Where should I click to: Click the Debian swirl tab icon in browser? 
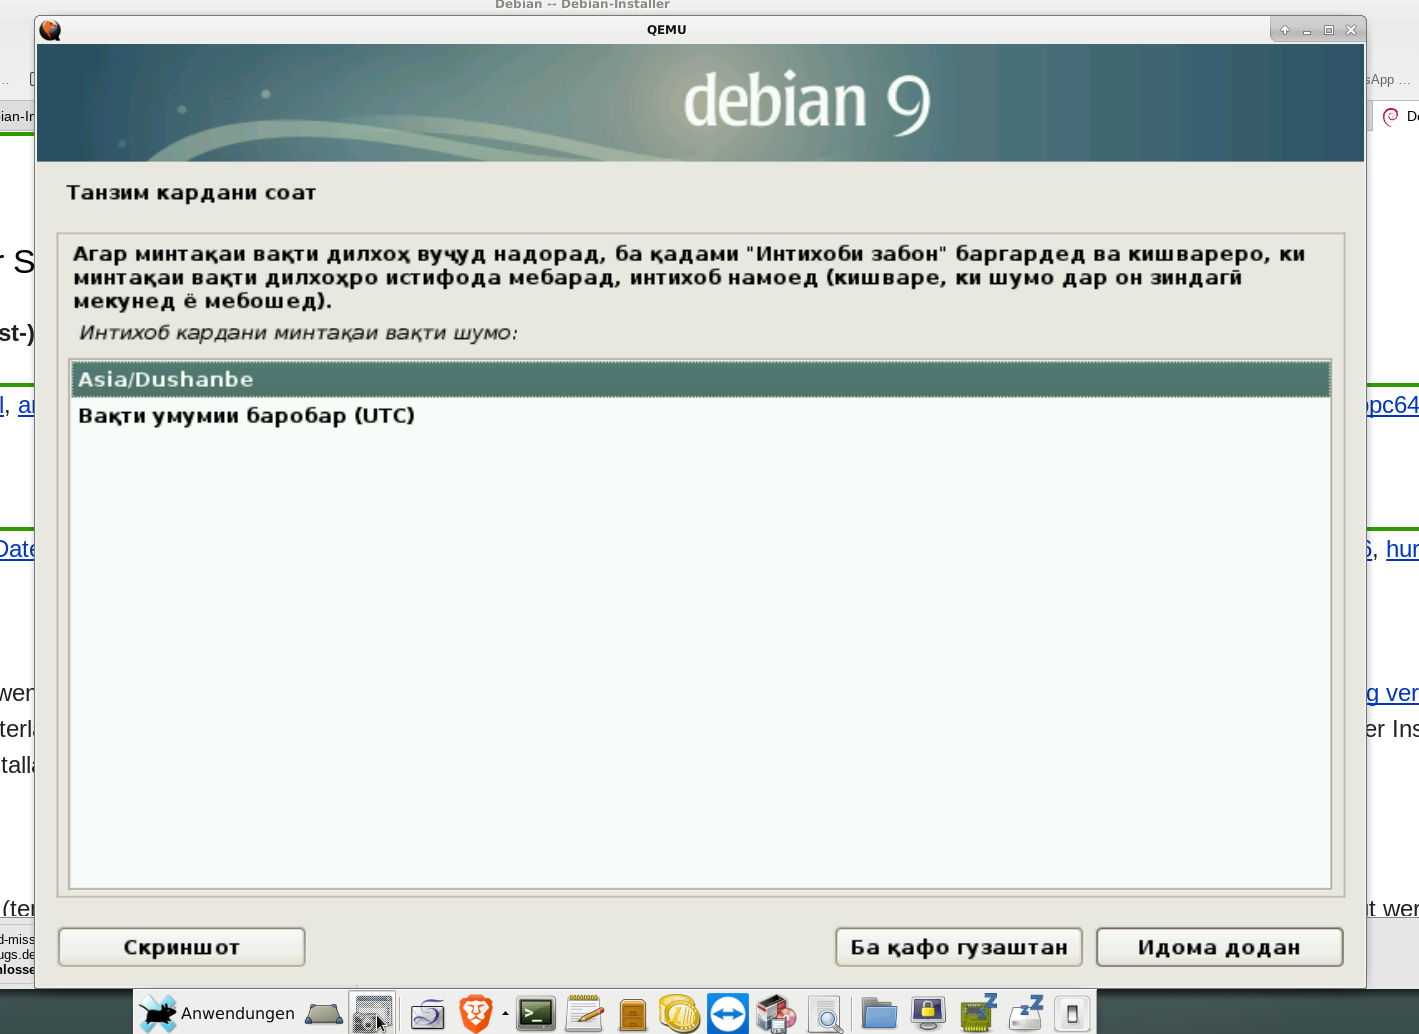tap(1390, 117)
